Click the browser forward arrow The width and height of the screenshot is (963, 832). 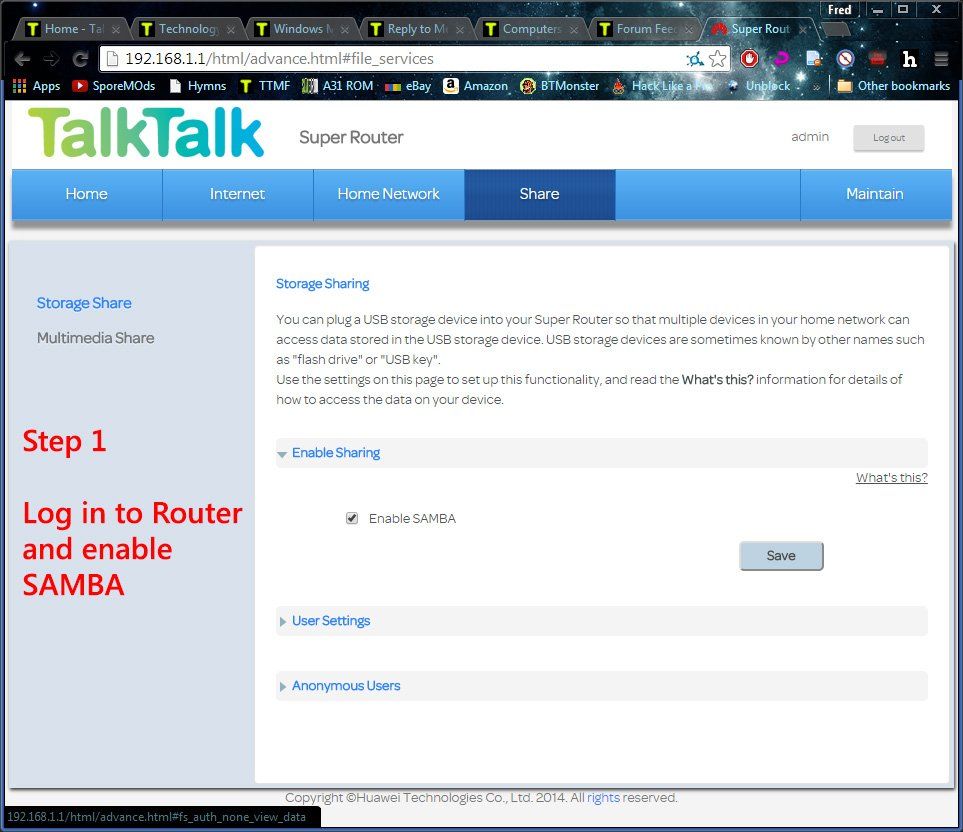[52, 59]
